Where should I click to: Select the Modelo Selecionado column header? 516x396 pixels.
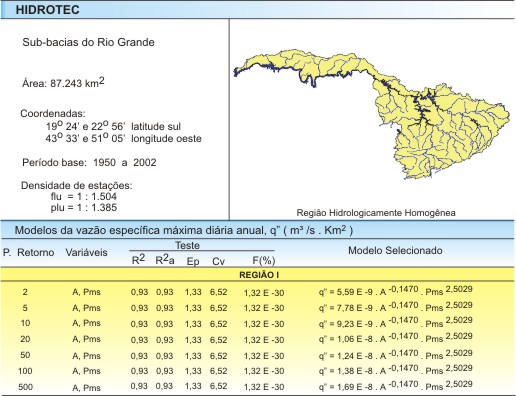pyautogui.click(x=395, y=250)
